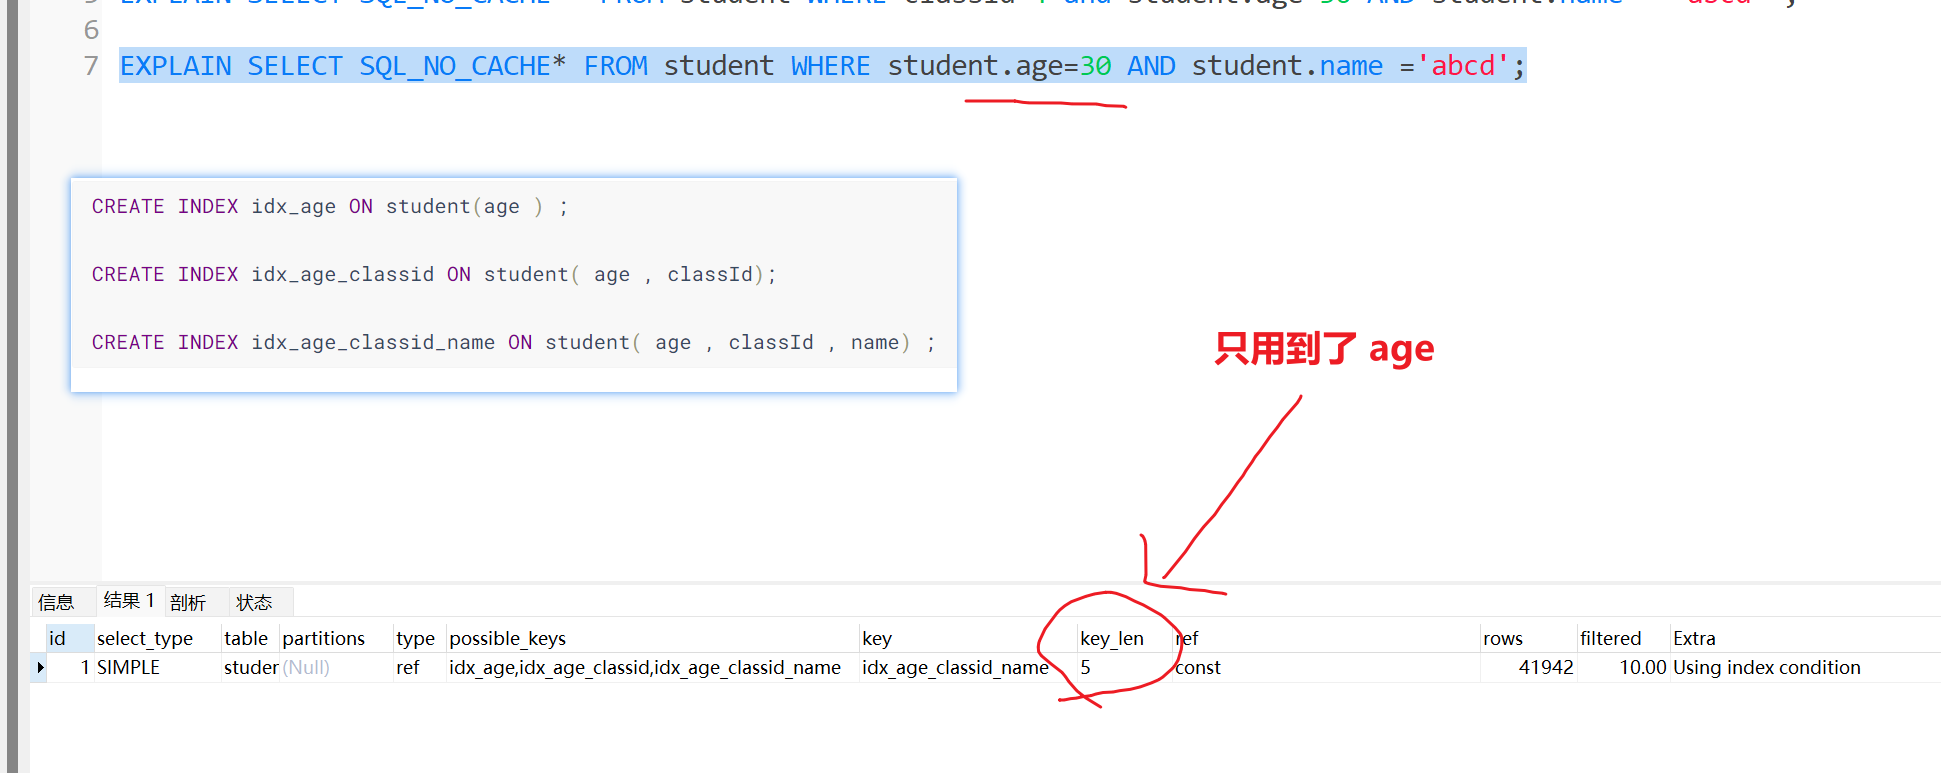The width and height of the screenshot is (1941, 773).
Task: Select the SIMPLE cell in results
Action: (x=128, y=667)
